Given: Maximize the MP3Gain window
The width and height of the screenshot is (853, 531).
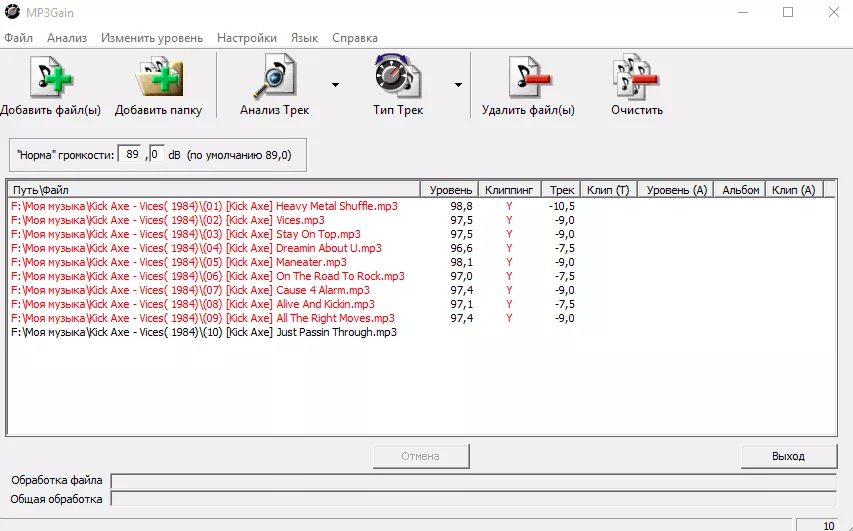Looking at the screenshot, I should (788, 12).
